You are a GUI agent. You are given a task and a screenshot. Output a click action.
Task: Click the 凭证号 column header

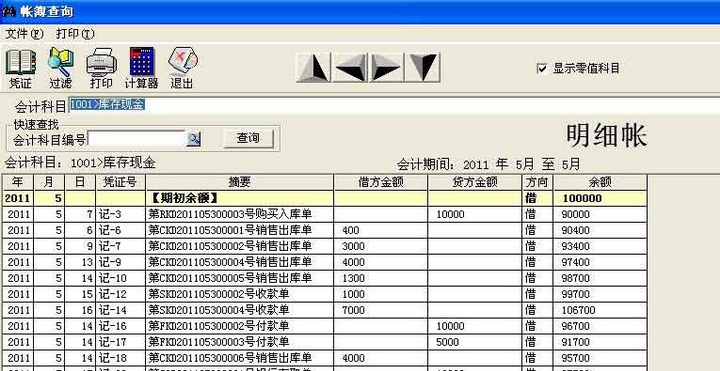coord(120,182)
